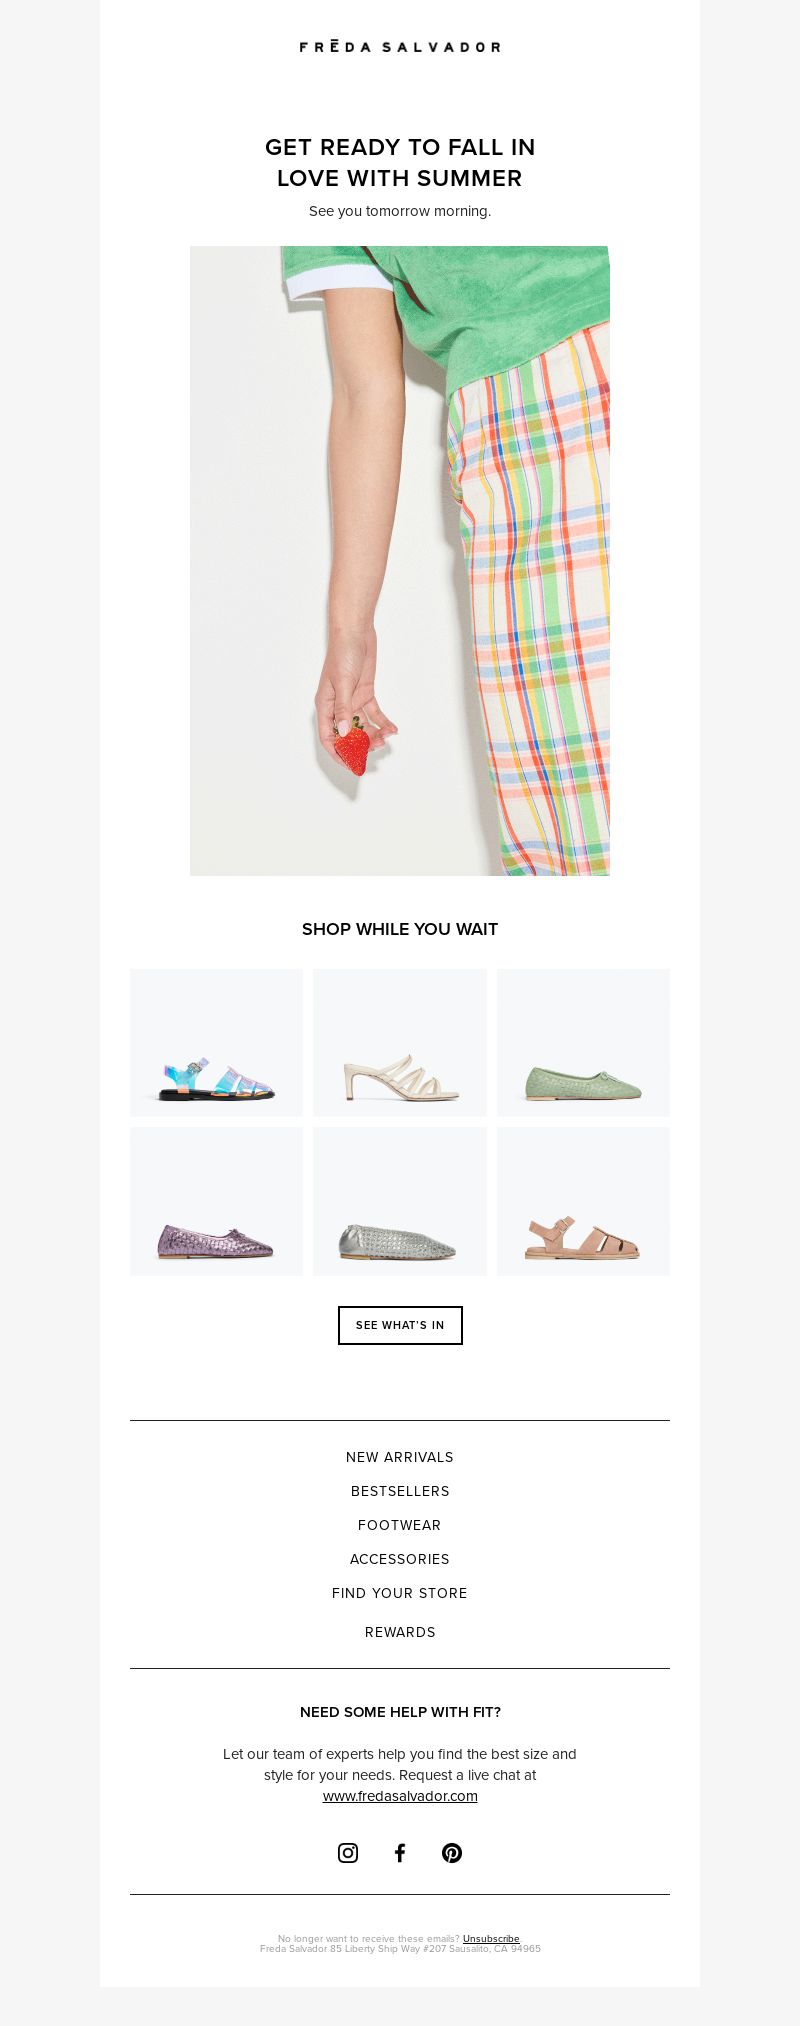The image size is (800, 2026).
Task: Select the cream strappy heel thumbnail
Action: click(x=400, y=1043)
